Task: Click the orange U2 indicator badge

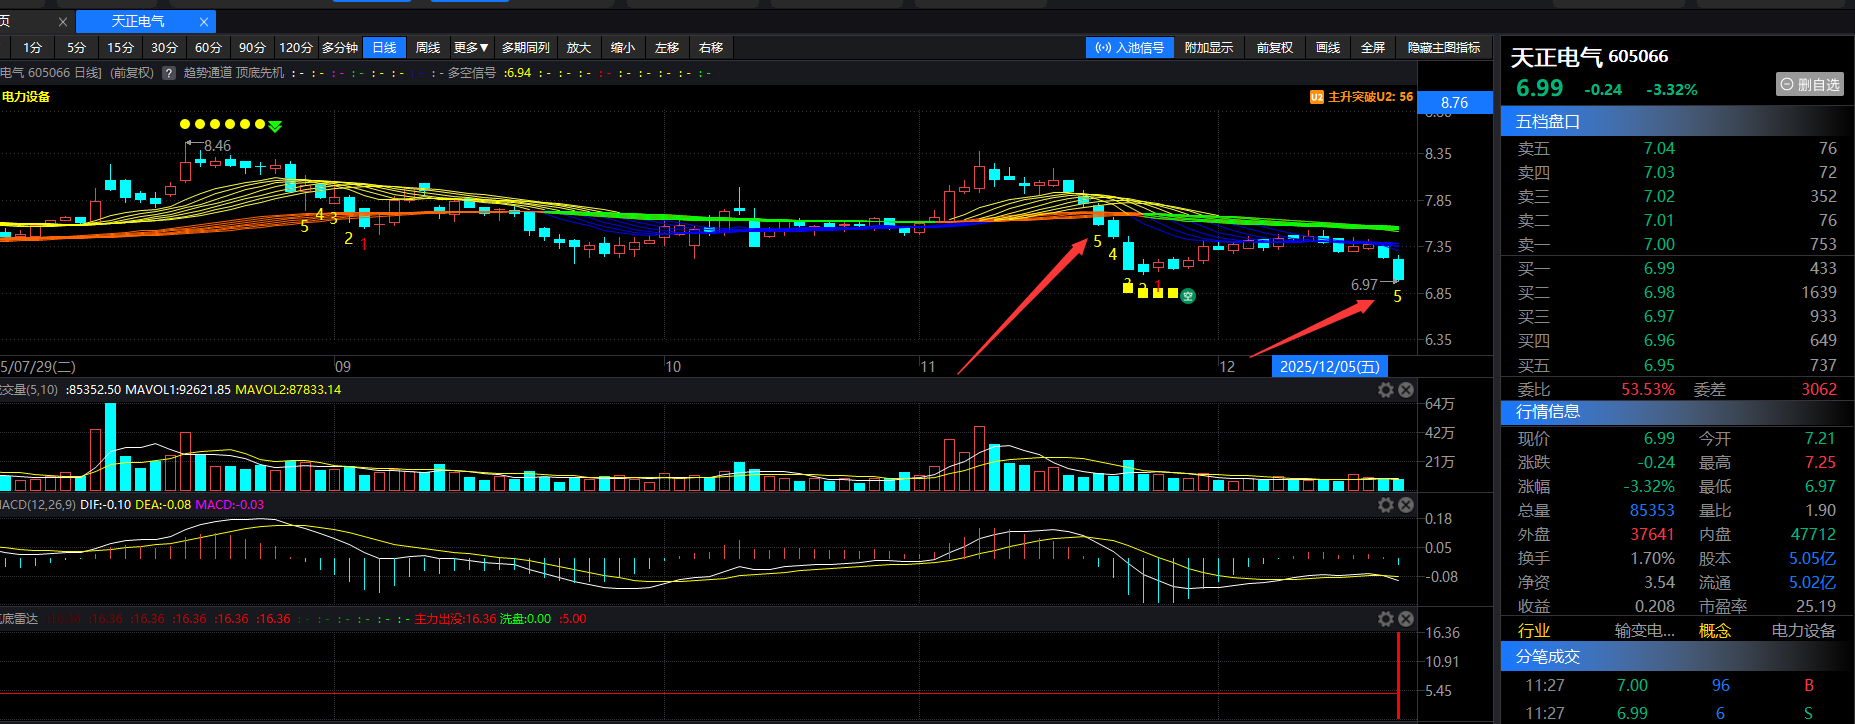Action: point(1317,97)
